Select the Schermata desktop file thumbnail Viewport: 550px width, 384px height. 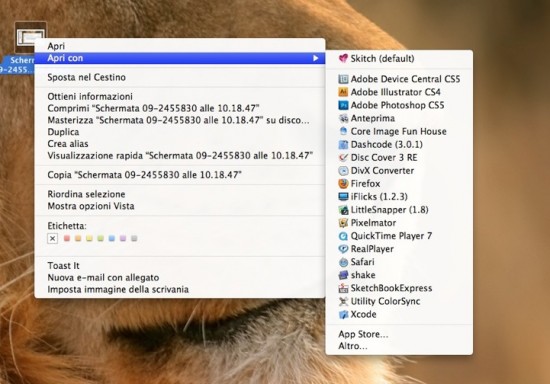[x=30, y=37]
